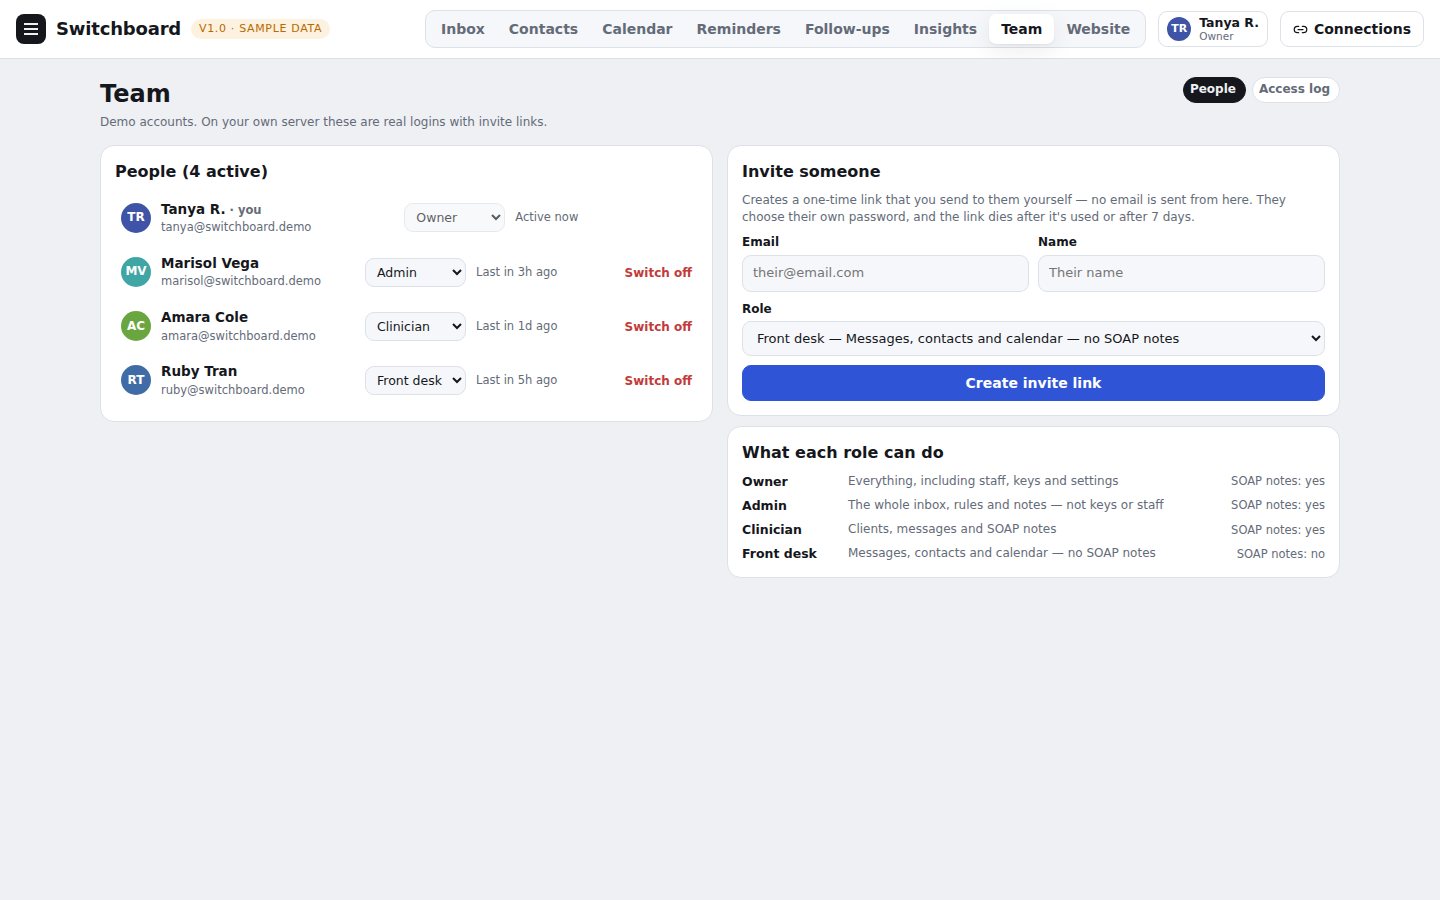Open Tanya R.'s Owner role dropdown
The height and width of the screenshot is (900, 1440).
click(x=454, y=217)
